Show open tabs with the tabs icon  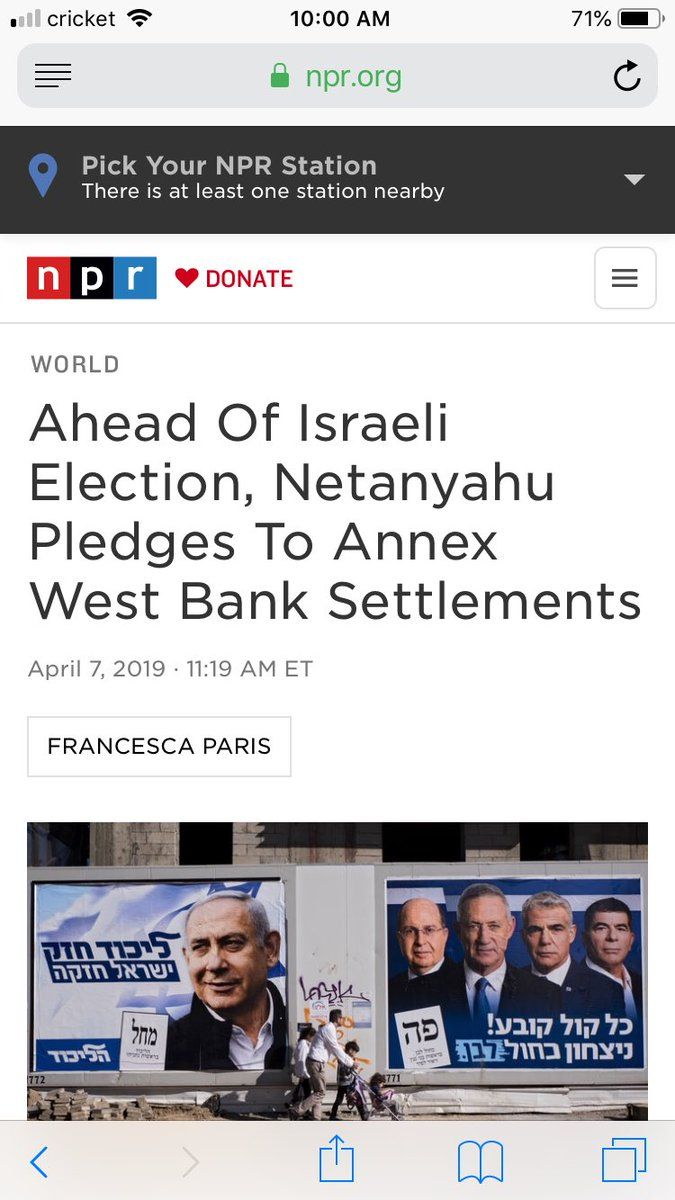tap(624, 1161)
